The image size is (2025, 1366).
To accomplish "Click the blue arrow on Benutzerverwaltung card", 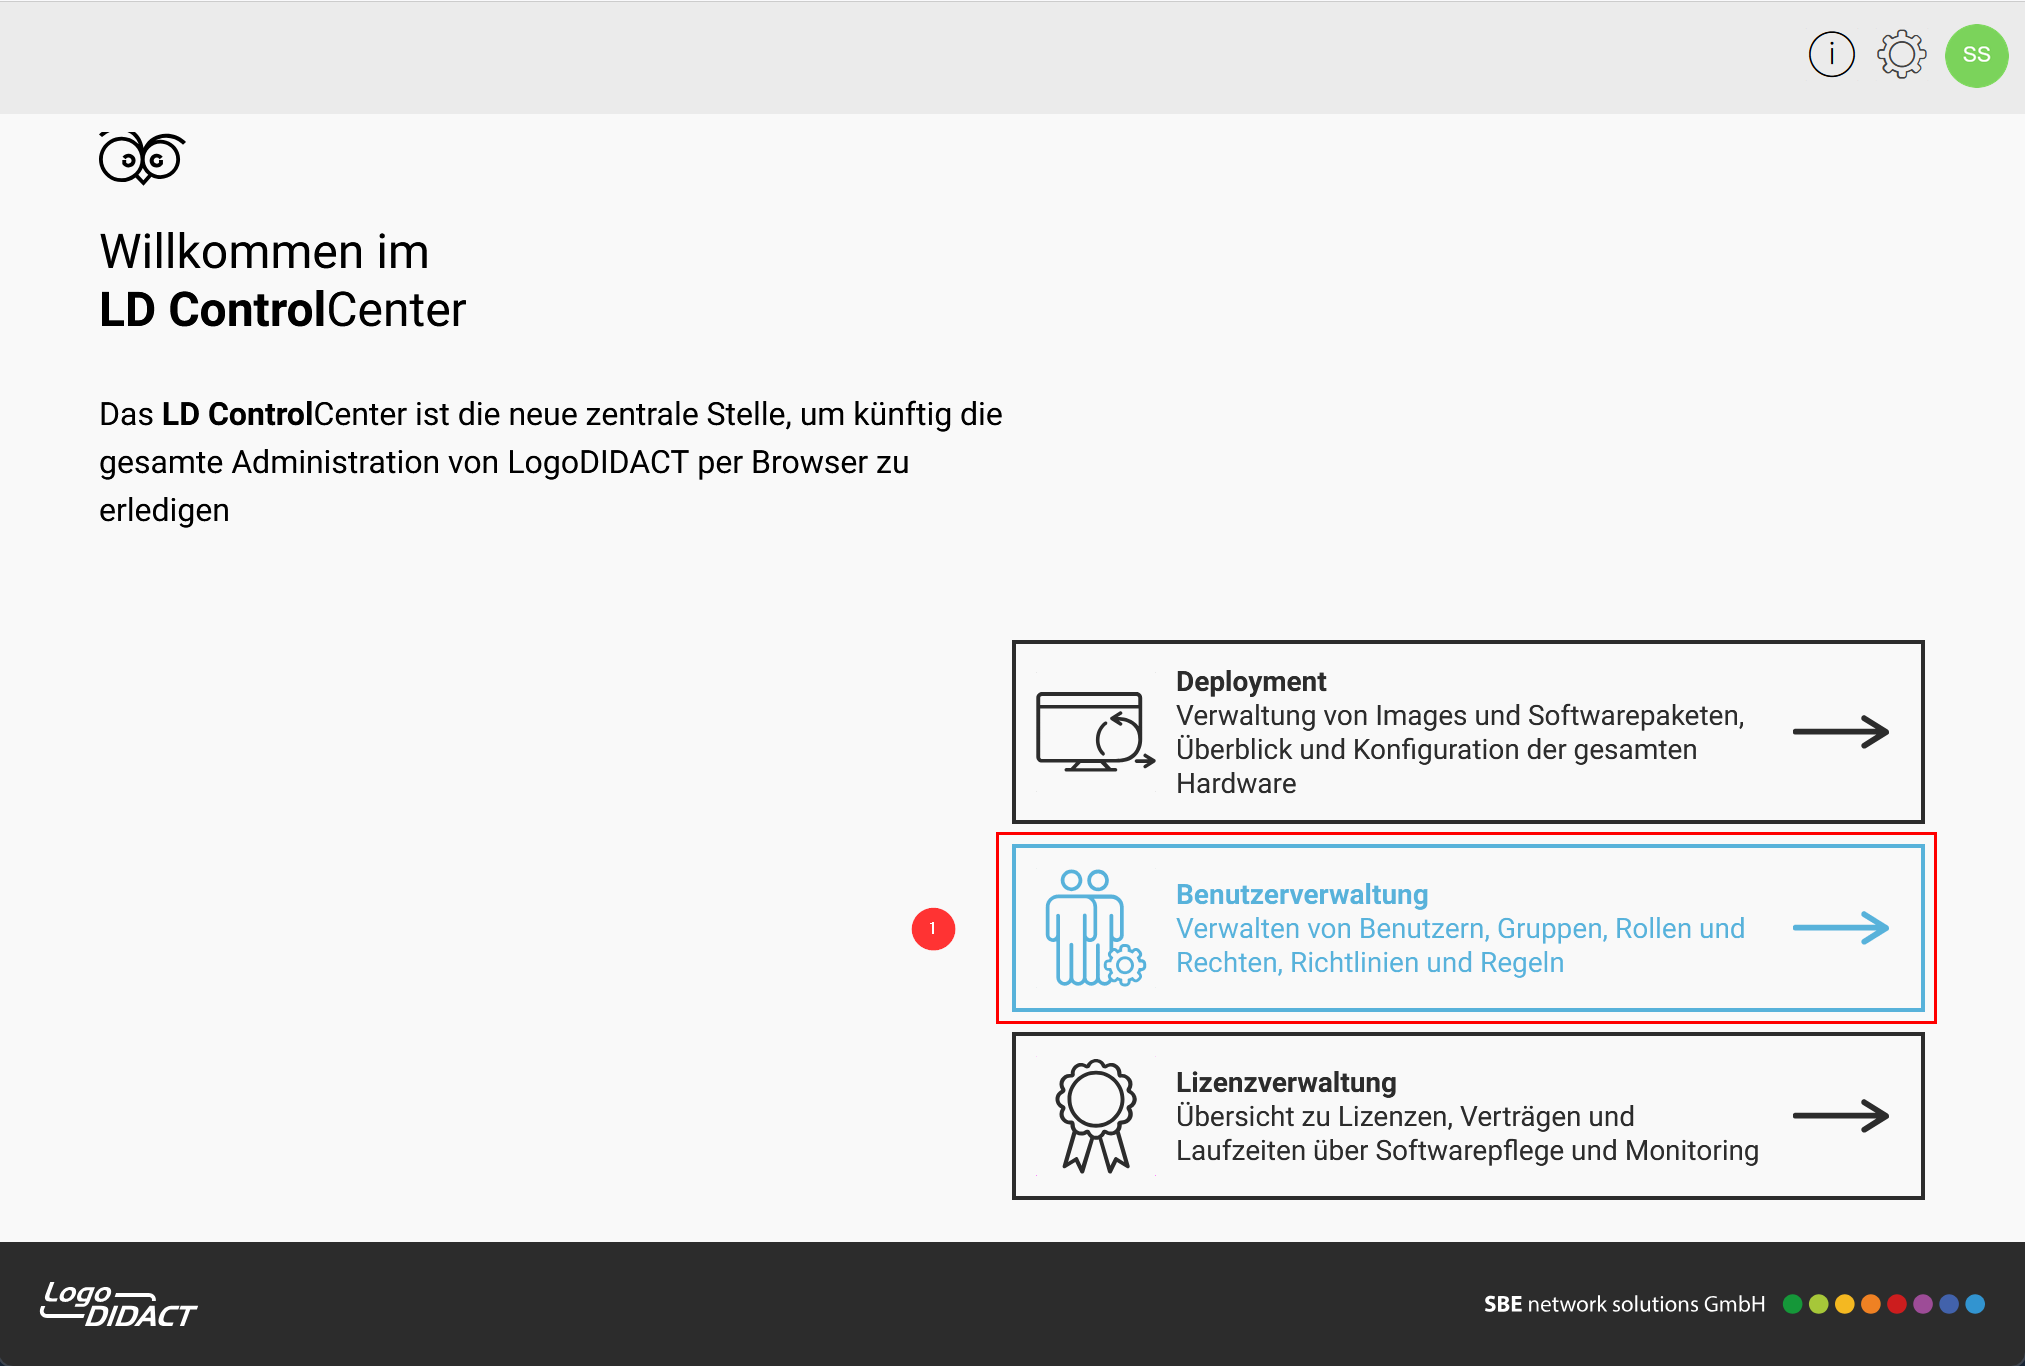I will pyautogui.click(x=1840, y=928).
